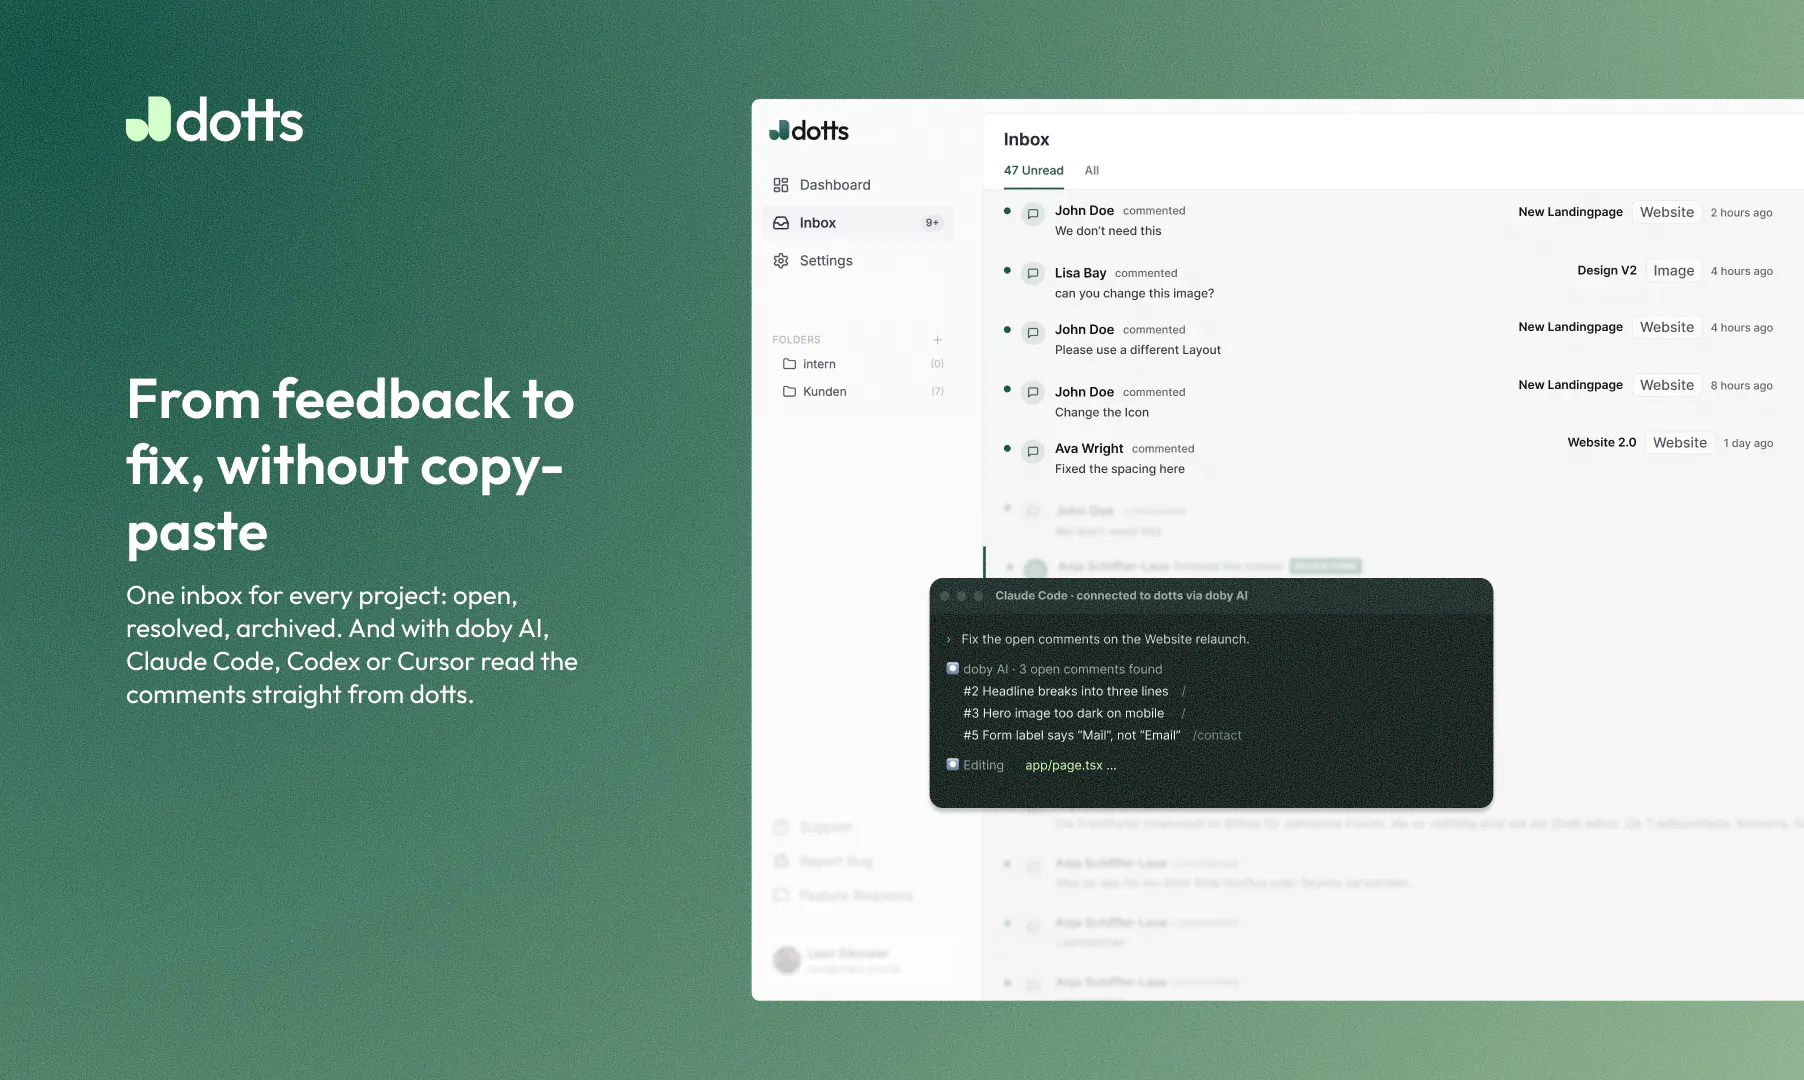The width and height of the screenshot is (1804, 1080).
Task: Click Website tag on the 8 hours ago row
Action: [1667, 385]
